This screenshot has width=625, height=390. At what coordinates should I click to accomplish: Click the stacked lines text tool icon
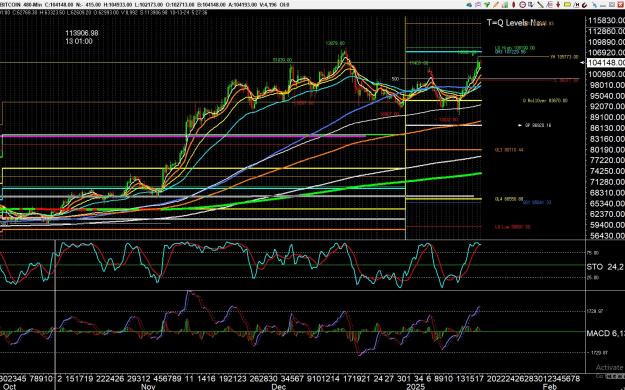click(x=550, y=5)
